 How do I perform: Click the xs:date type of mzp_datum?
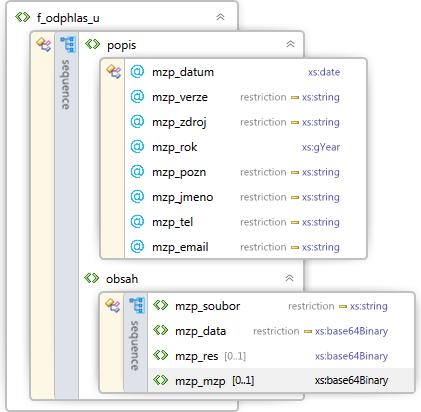pos(324,72)
